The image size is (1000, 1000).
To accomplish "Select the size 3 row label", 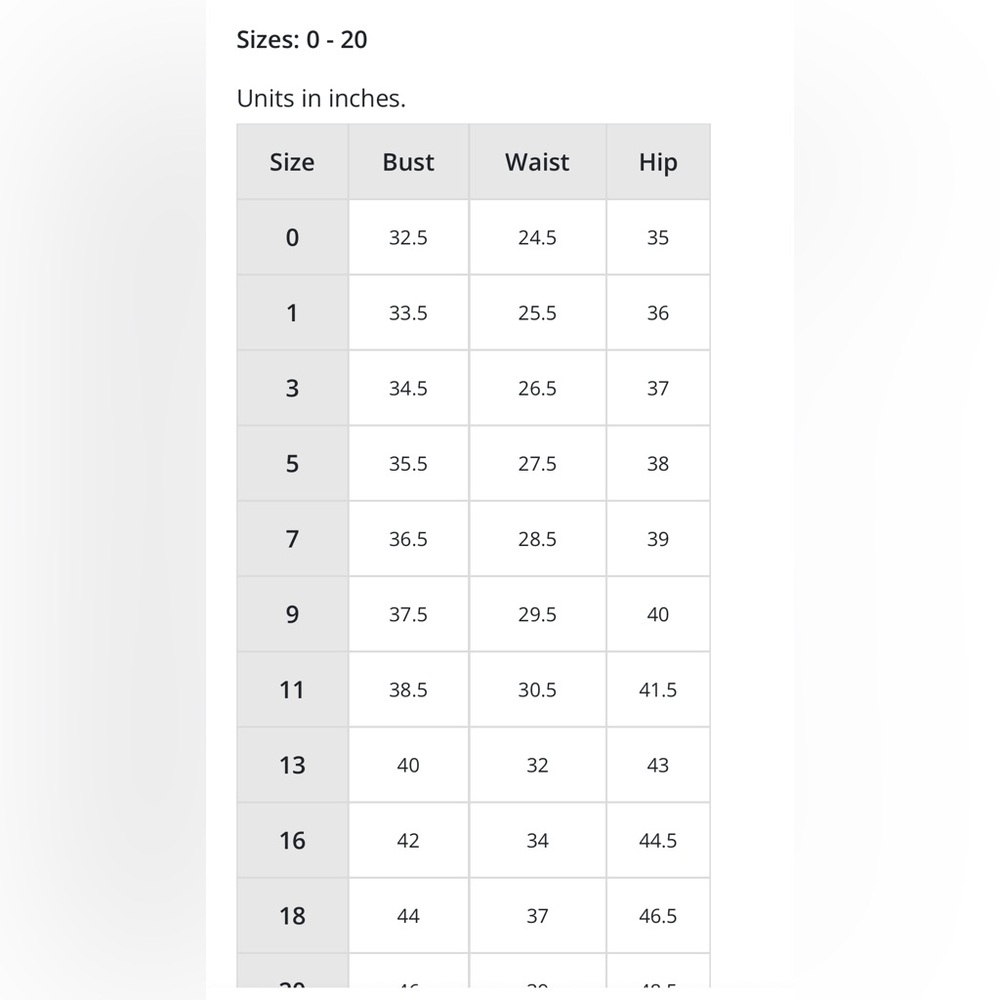I will tap(292, 388).
